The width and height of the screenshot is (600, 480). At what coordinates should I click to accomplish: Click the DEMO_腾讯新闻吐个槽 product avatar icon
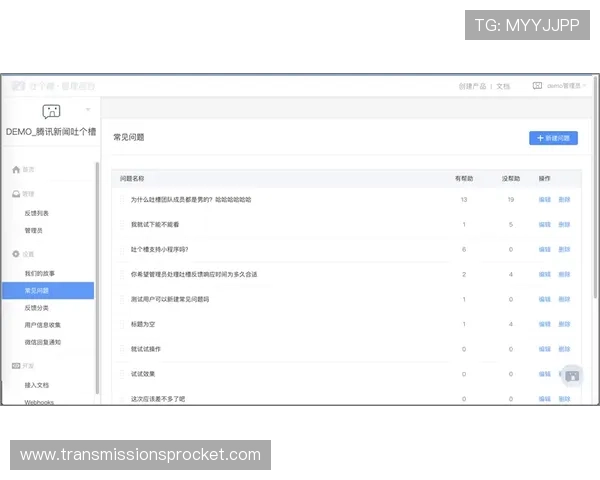(x=51, y=111)
